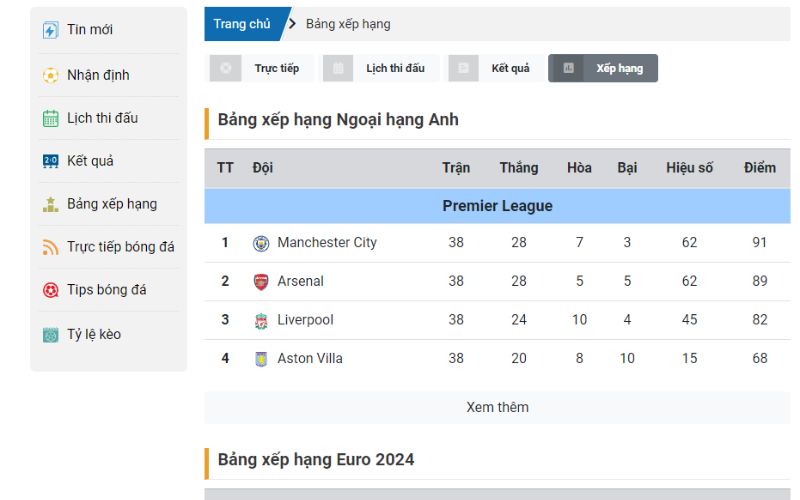Click the Hiệu số column header
Viewport: 800px width, 500px height.
click(689, 168)
